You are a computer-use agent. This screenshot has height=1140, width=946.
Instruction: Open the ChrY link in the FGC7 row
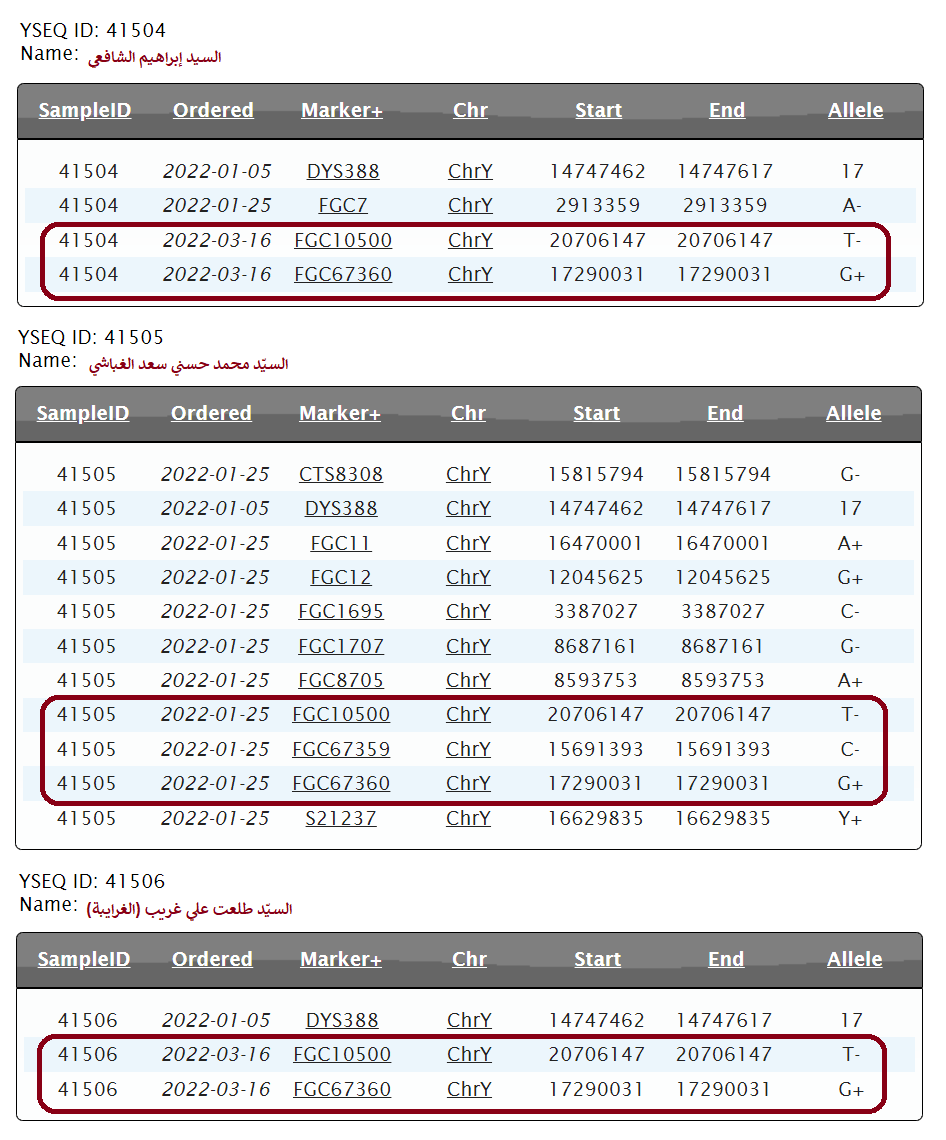[470, 206]
